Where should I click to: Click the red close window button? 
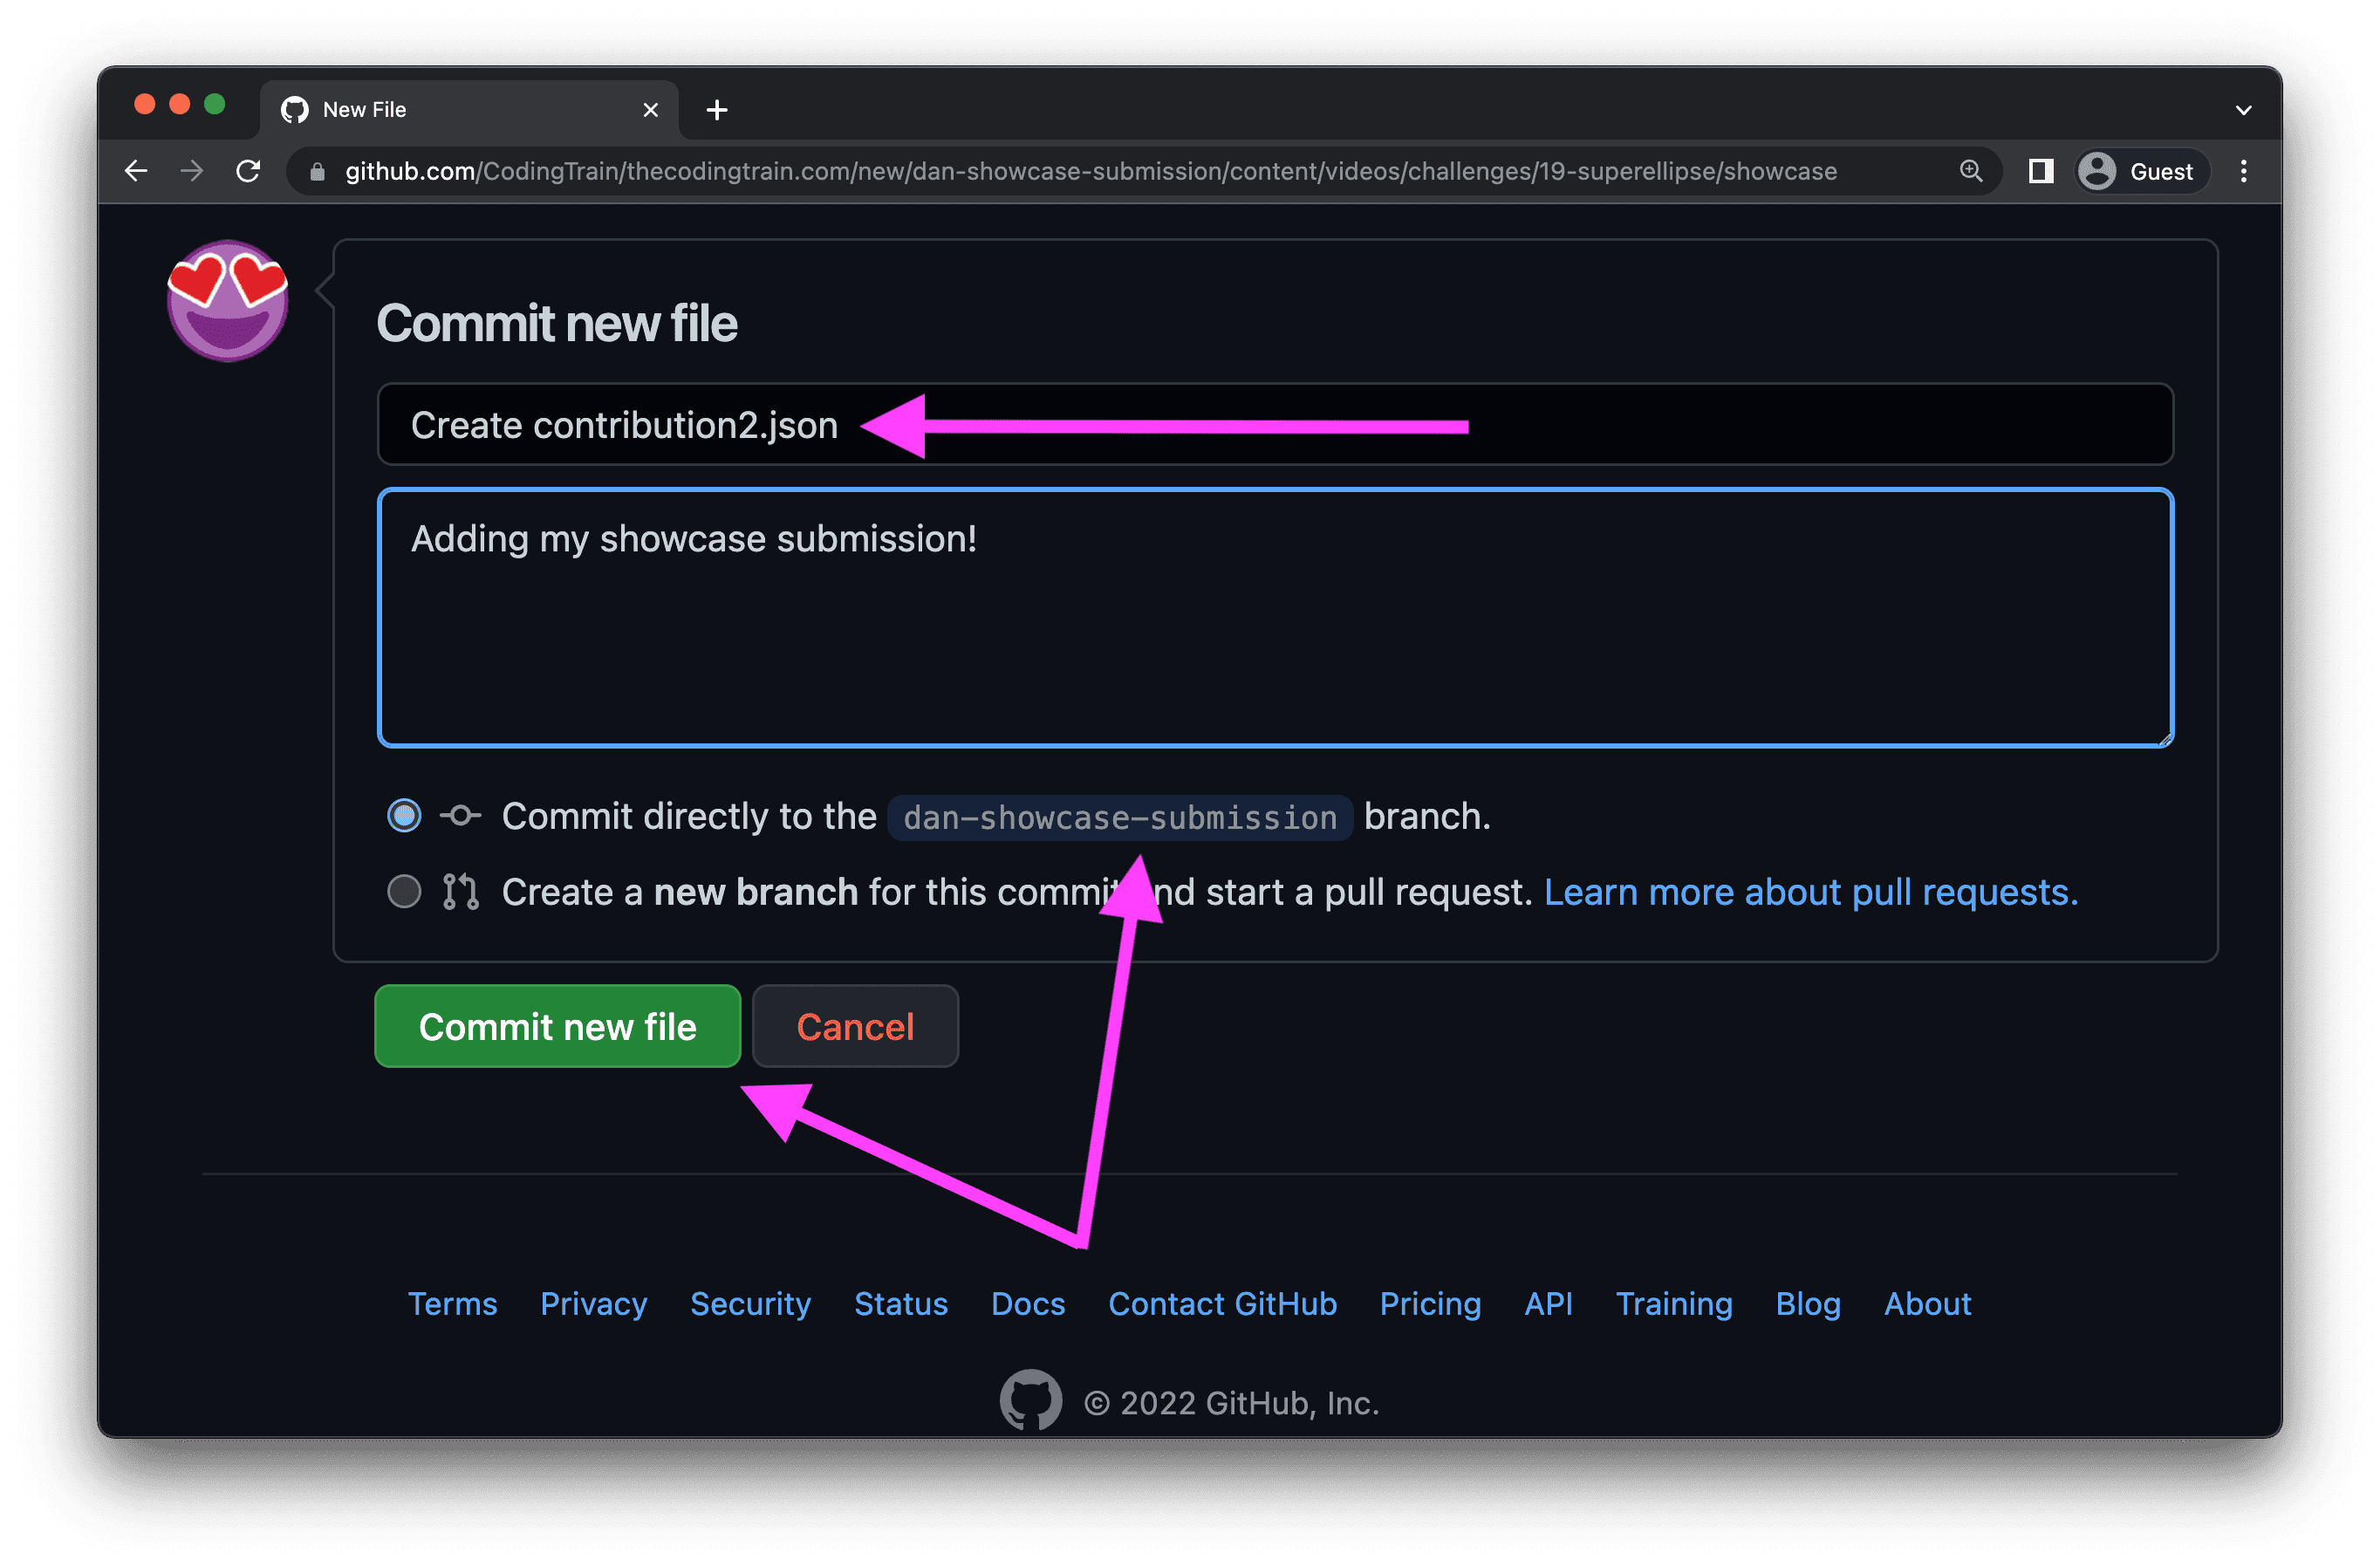145,104
